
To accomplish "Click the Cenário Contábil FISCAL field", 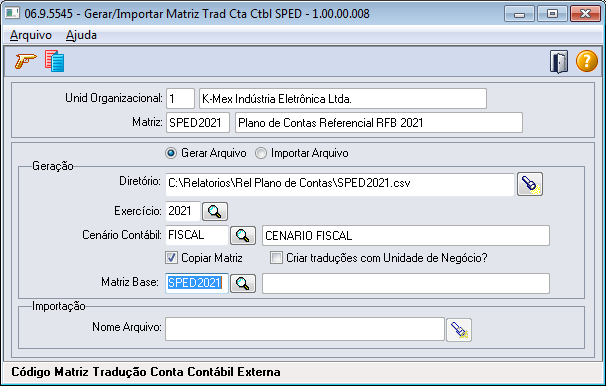I will coord(197,235).
